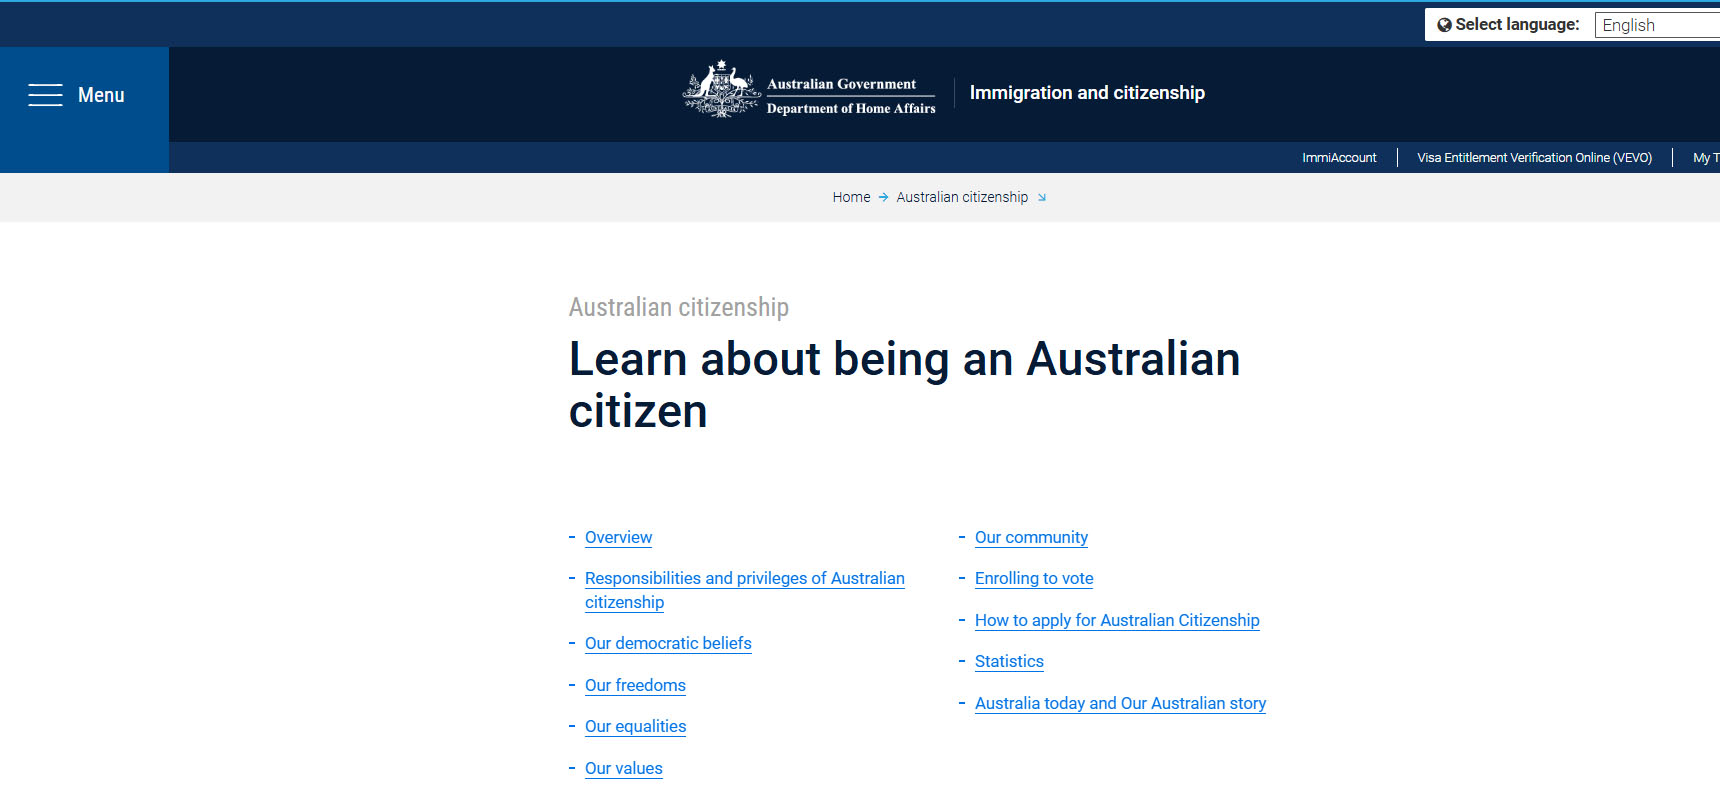Open the Our values link
This screenshot has height=795, width=1720.
tap(623, 768)
